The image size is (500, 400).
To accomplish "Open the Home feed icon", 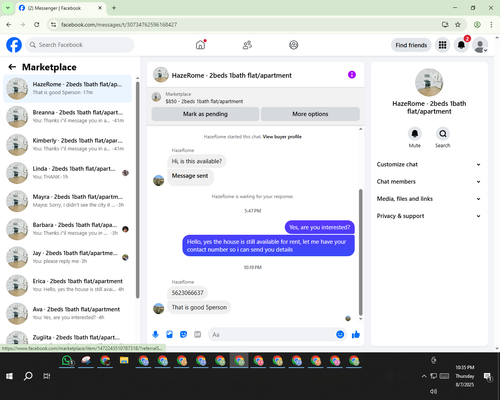I will pyautogui.click(x=200, y=45).
